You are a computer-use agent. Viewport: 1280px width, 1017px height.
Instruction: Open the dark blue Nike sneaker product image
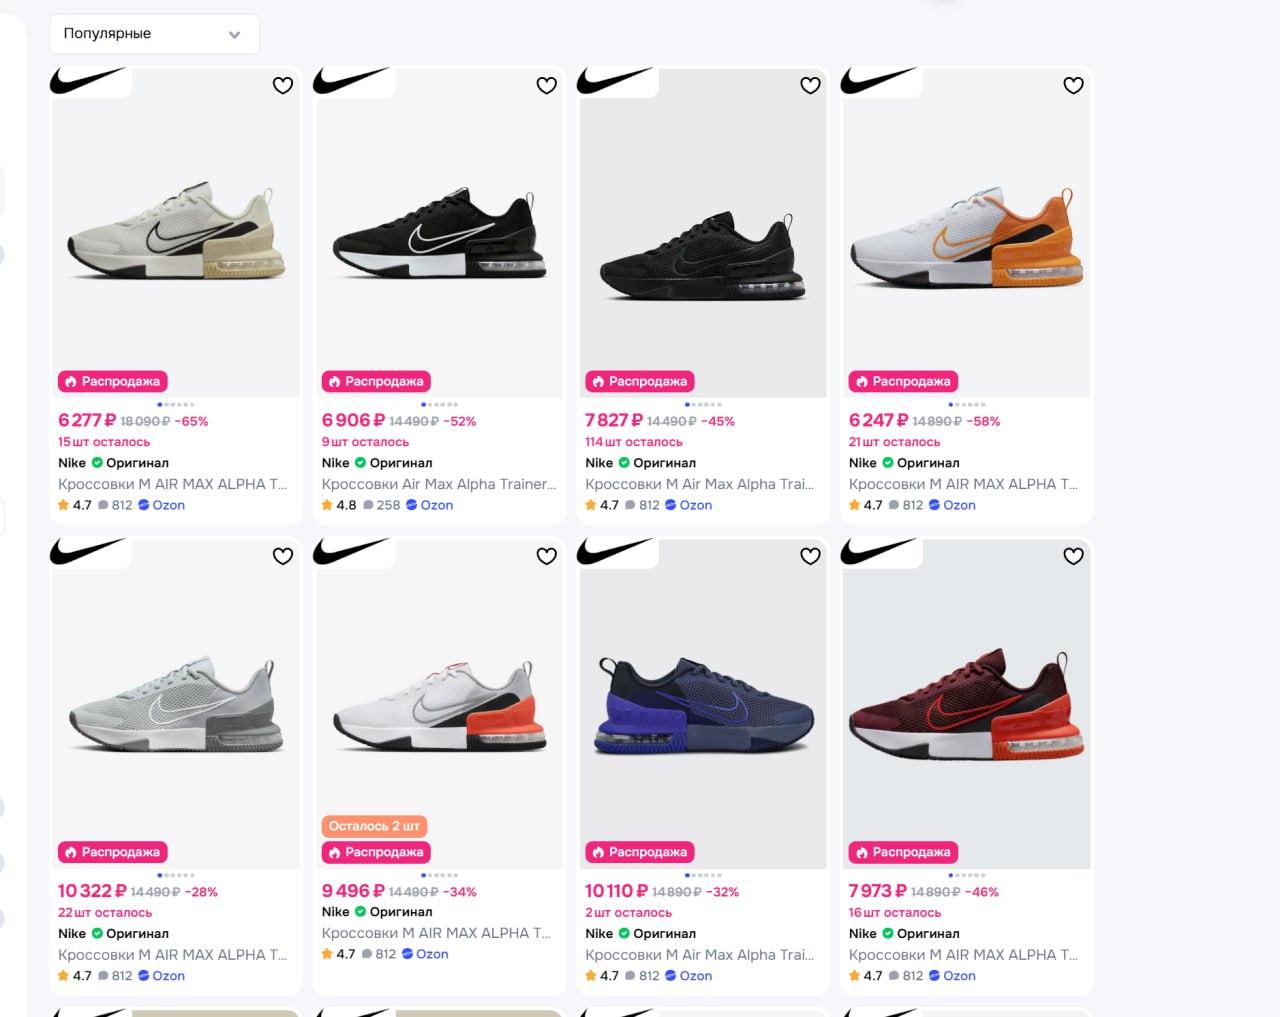point(703,705)
